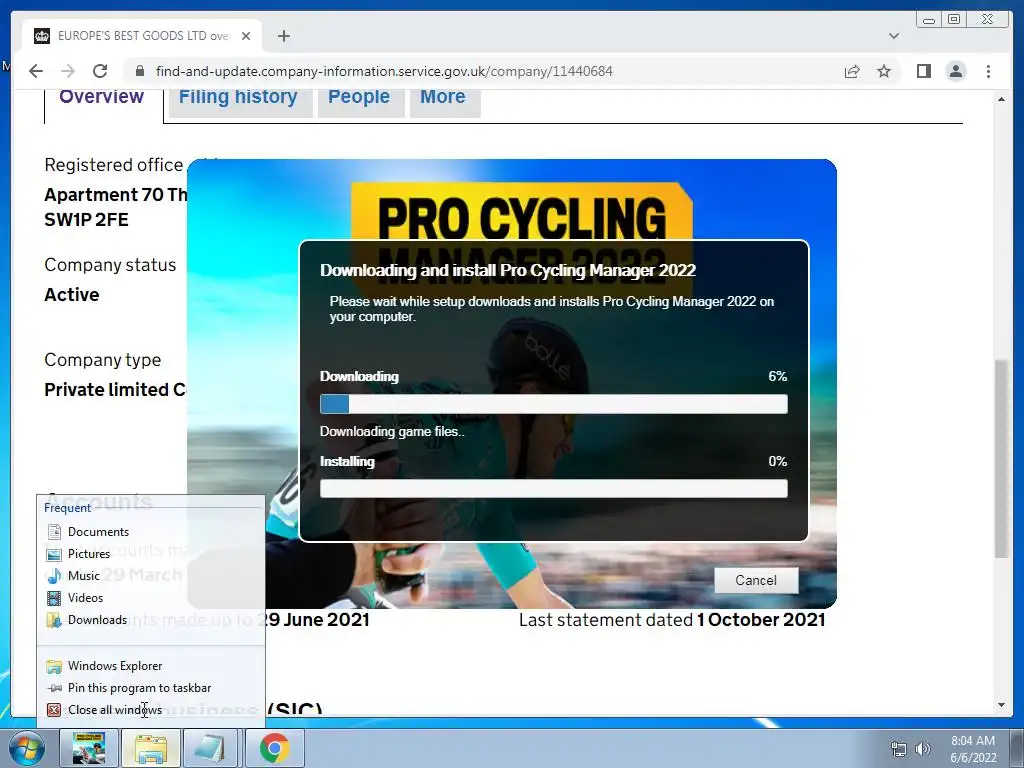The width and height of the screenshot is (1024, 768).
Task: Open Videos from jump list
Action: [151, 598]
